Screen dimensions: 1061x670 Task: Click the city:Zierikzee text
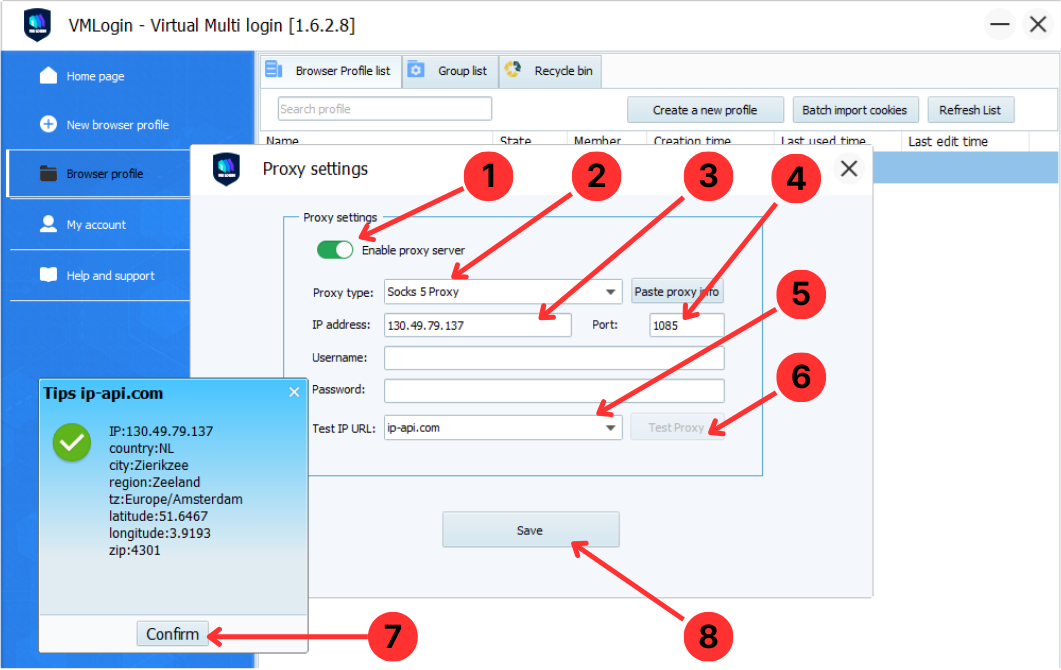point(149,465)
